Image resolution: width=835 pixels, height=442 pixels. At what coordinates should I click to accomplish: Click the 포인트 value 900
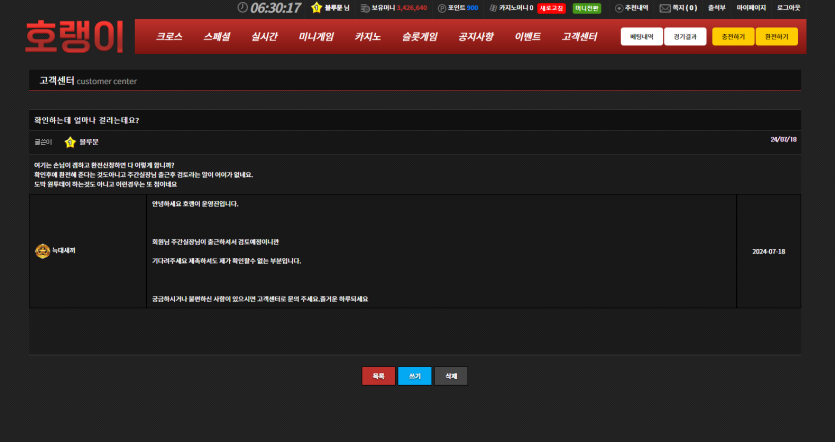472,8
